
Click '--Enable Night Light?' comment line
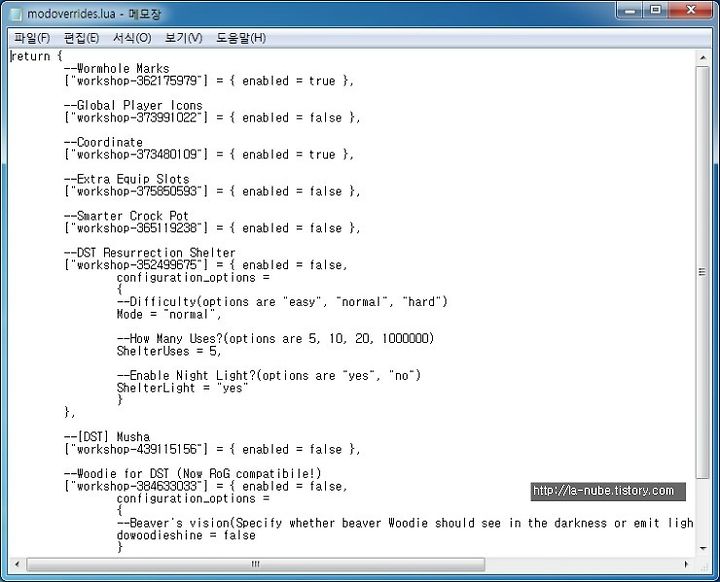point(269,375)
